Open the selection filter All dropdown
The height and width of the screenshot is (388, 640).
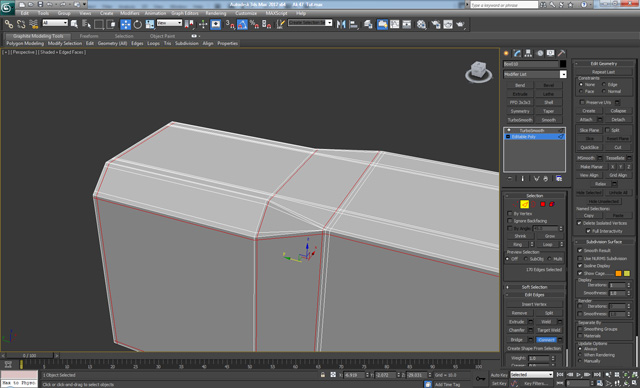point(55,23)
